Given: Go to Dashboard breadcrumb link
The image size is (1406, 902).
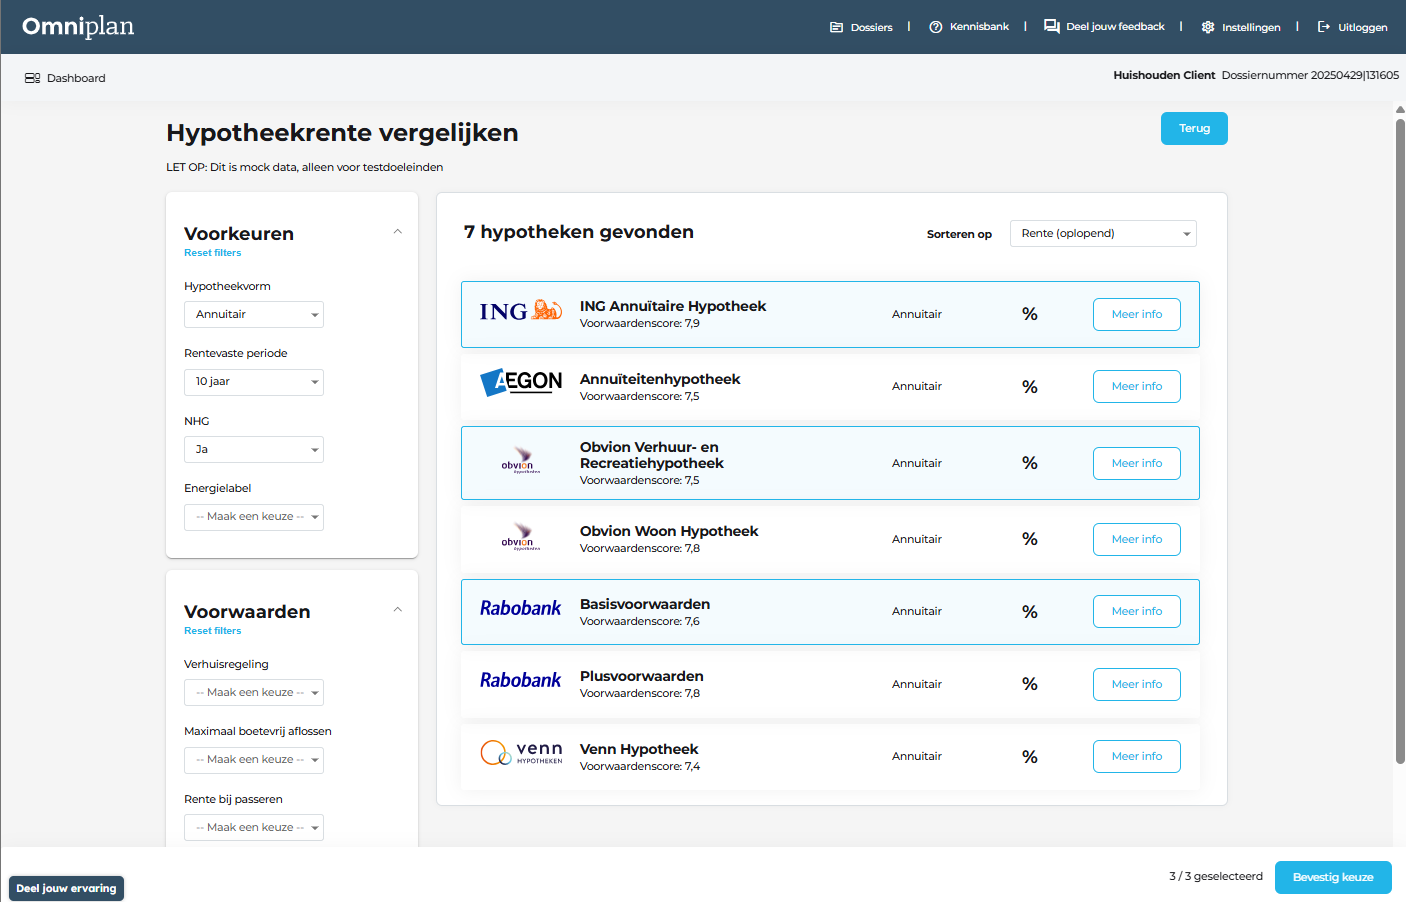Looking at the screenshot, I should point(65,78).
